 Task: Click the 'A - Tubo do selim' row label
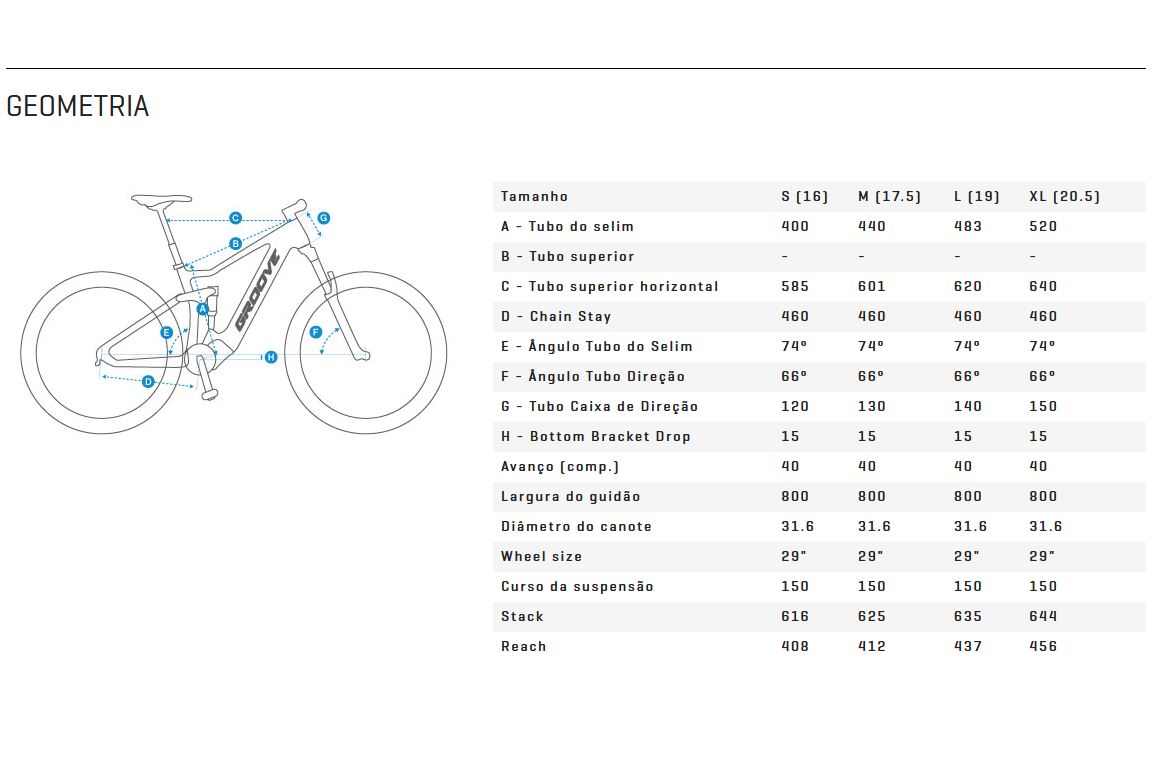[567, 227]
